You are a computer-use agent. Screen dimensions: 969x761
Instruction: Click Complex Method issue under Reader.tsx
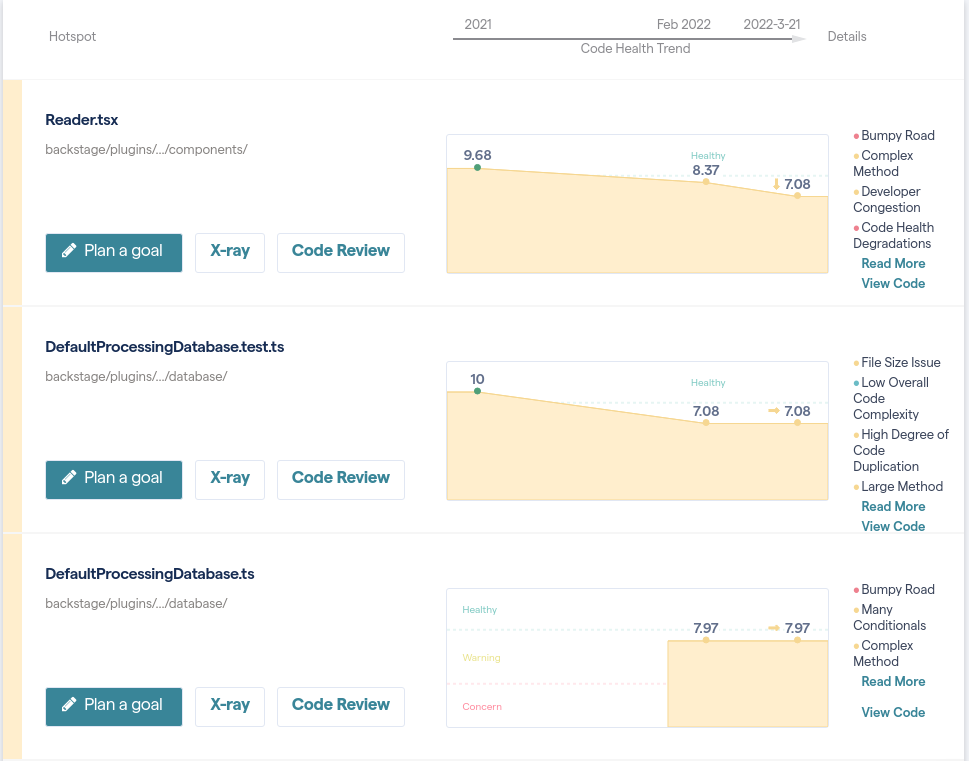tap(883, 164)
